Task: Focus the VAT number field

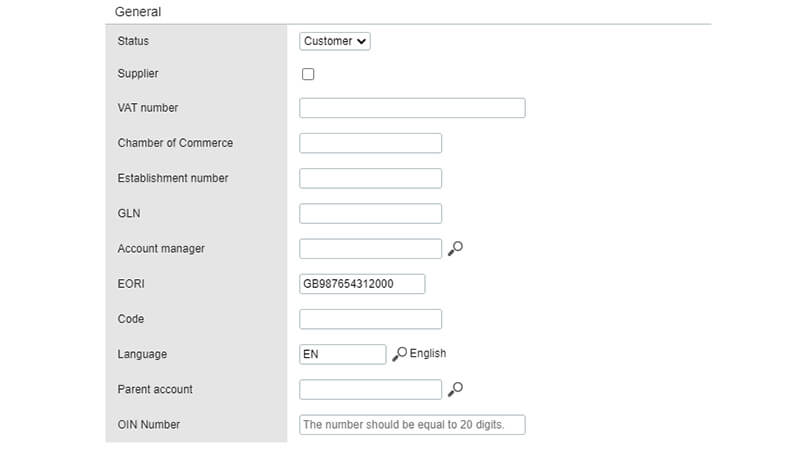Action: [x=412, y=108]
